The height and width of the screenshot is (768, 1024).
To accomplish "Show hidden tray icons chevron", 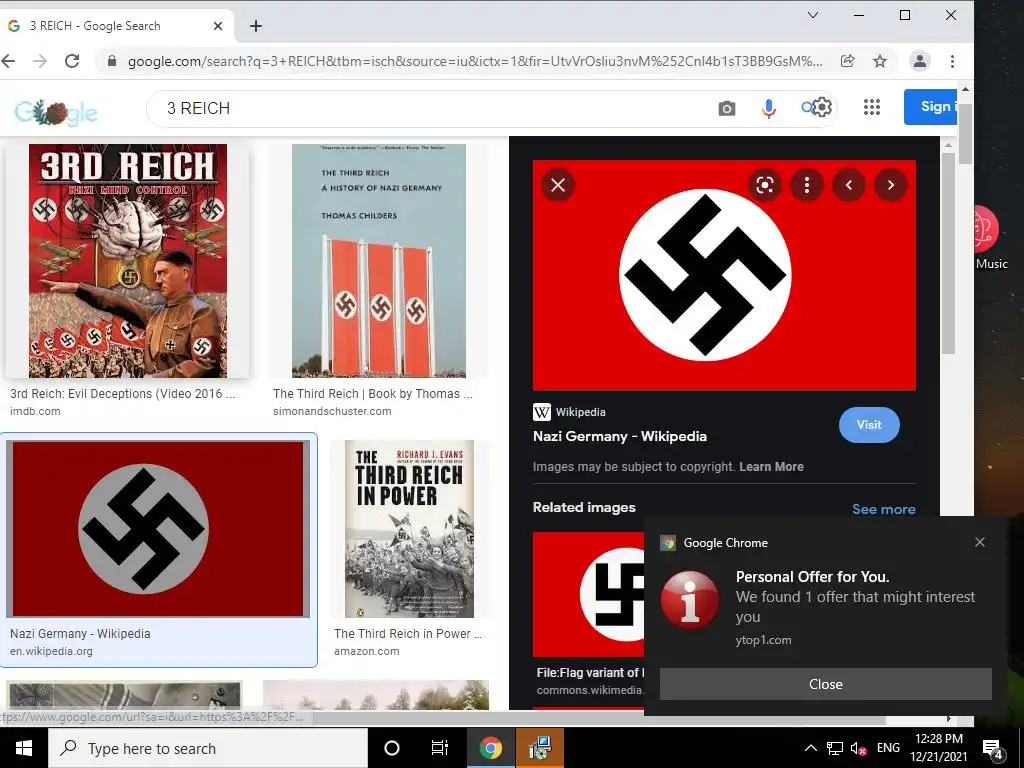I will (x=810, y=748).
